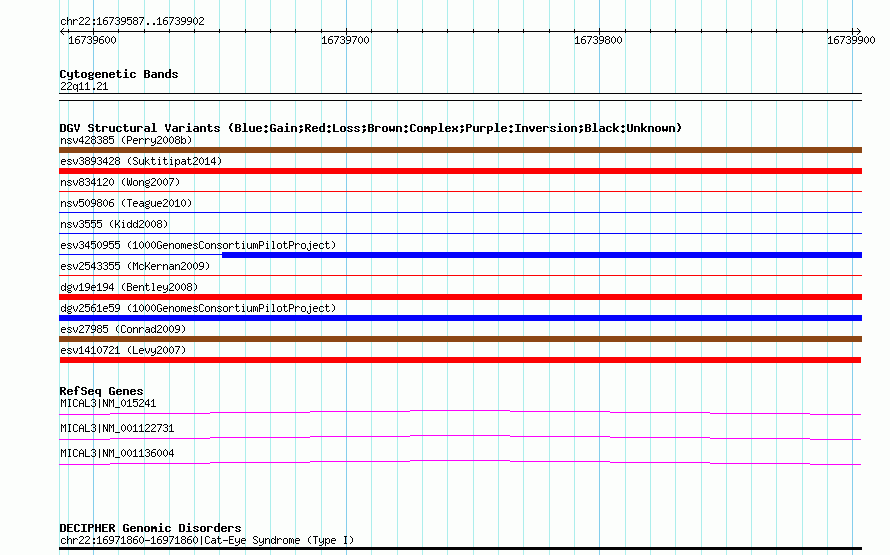Click thick red bar under esv3893428
The height and width of the screenshot is (555, 890).
[460, 171]
